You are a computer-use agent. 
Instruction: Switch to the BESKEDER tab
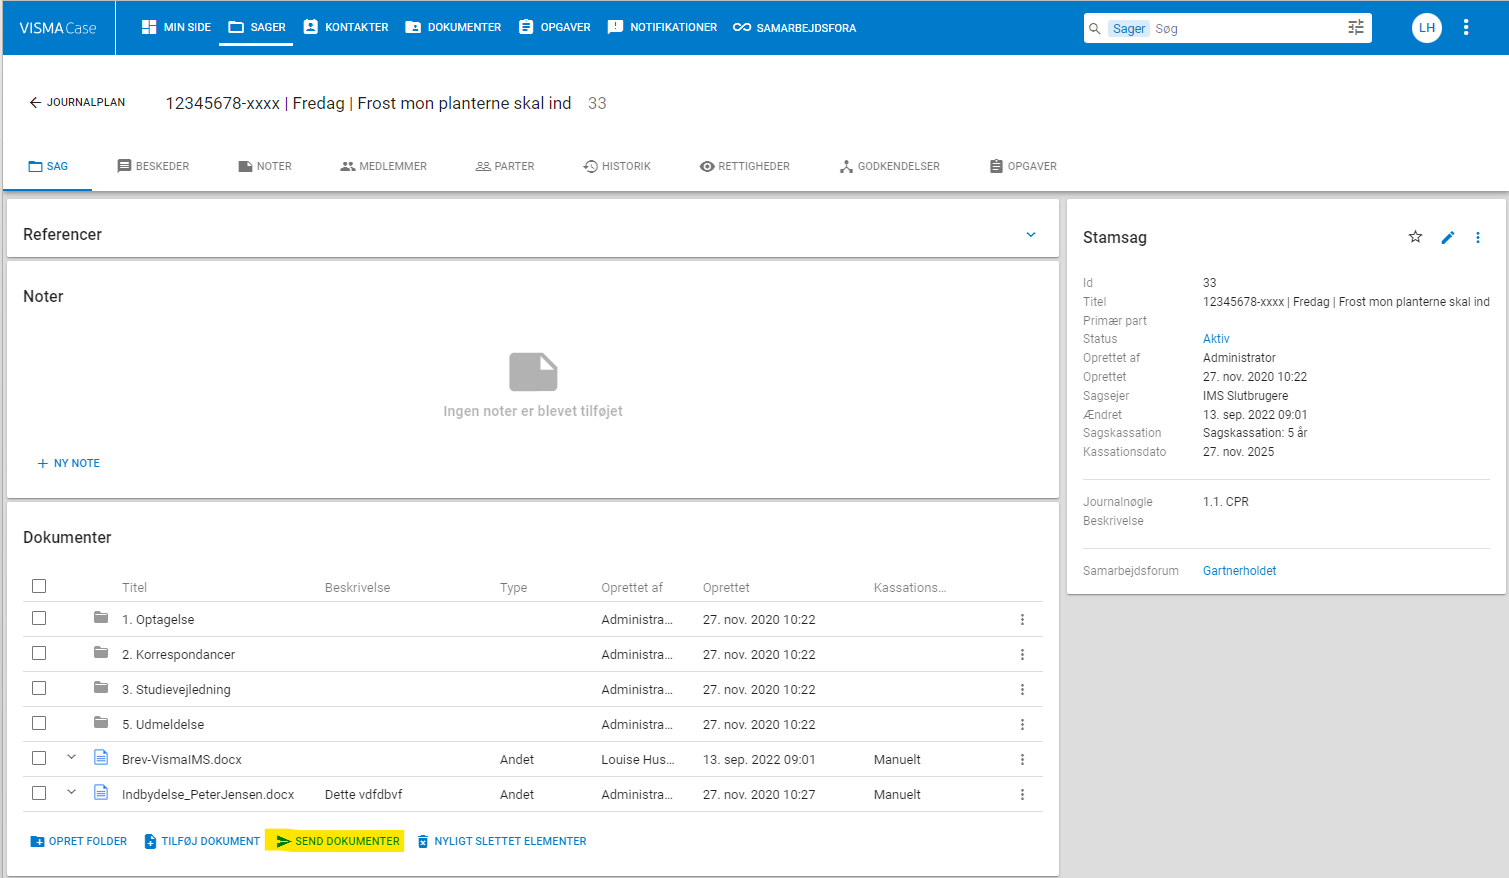coord(153,166)
